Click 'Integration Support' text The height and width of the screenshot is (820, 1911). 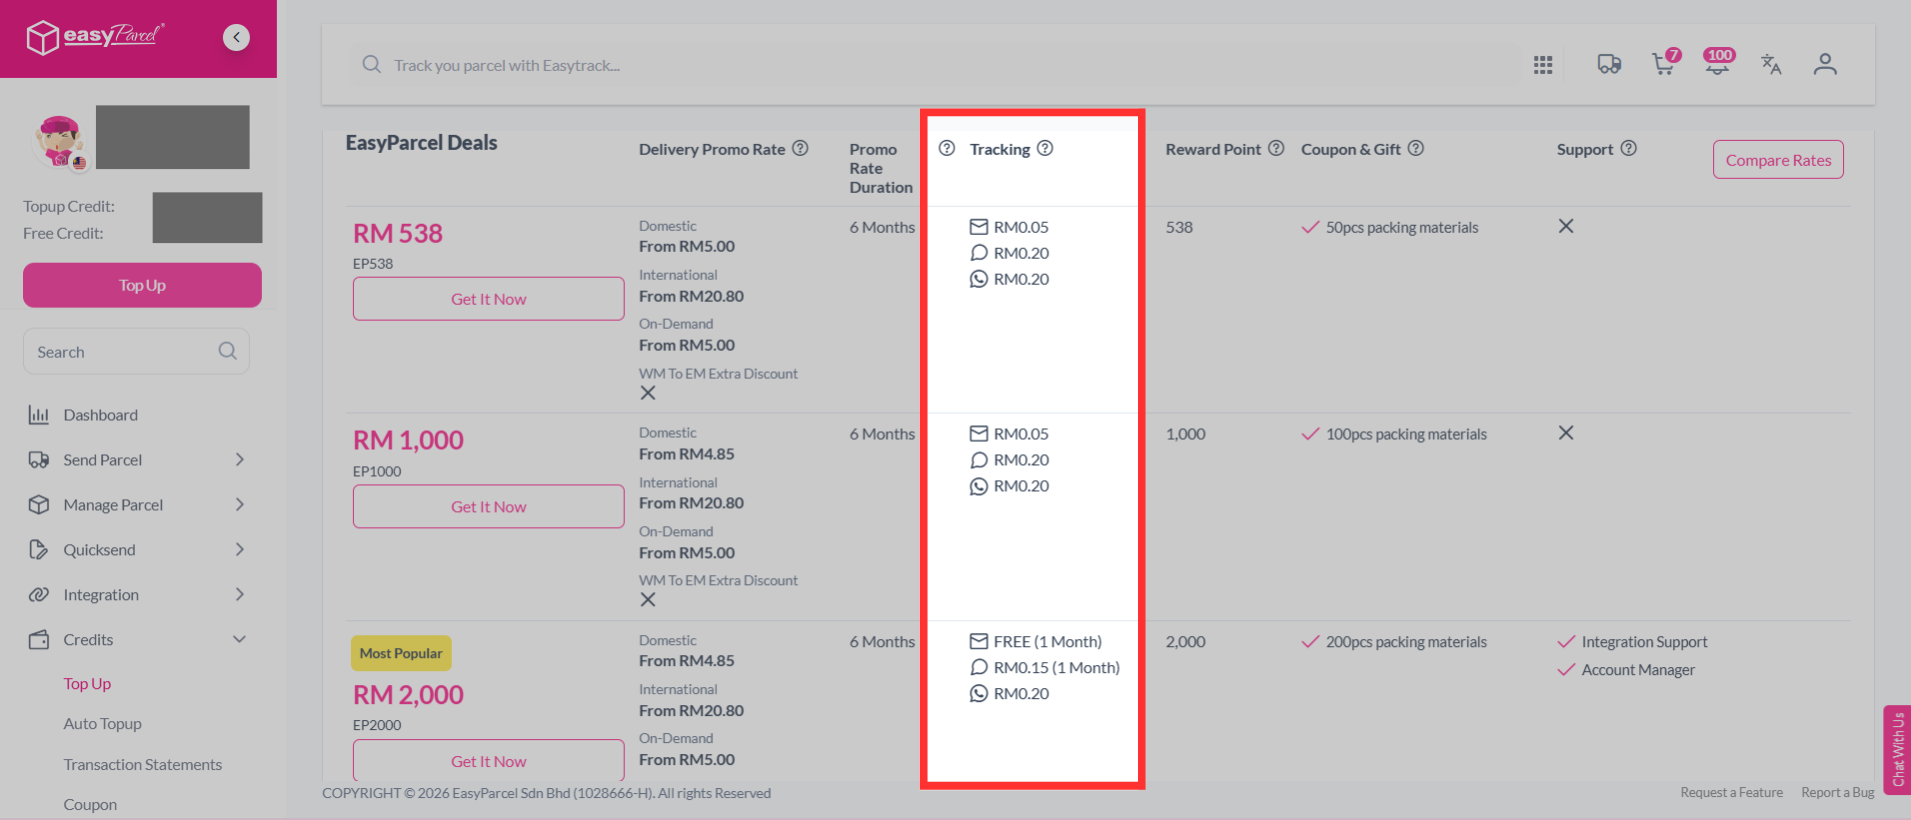tap(1644, 642)
